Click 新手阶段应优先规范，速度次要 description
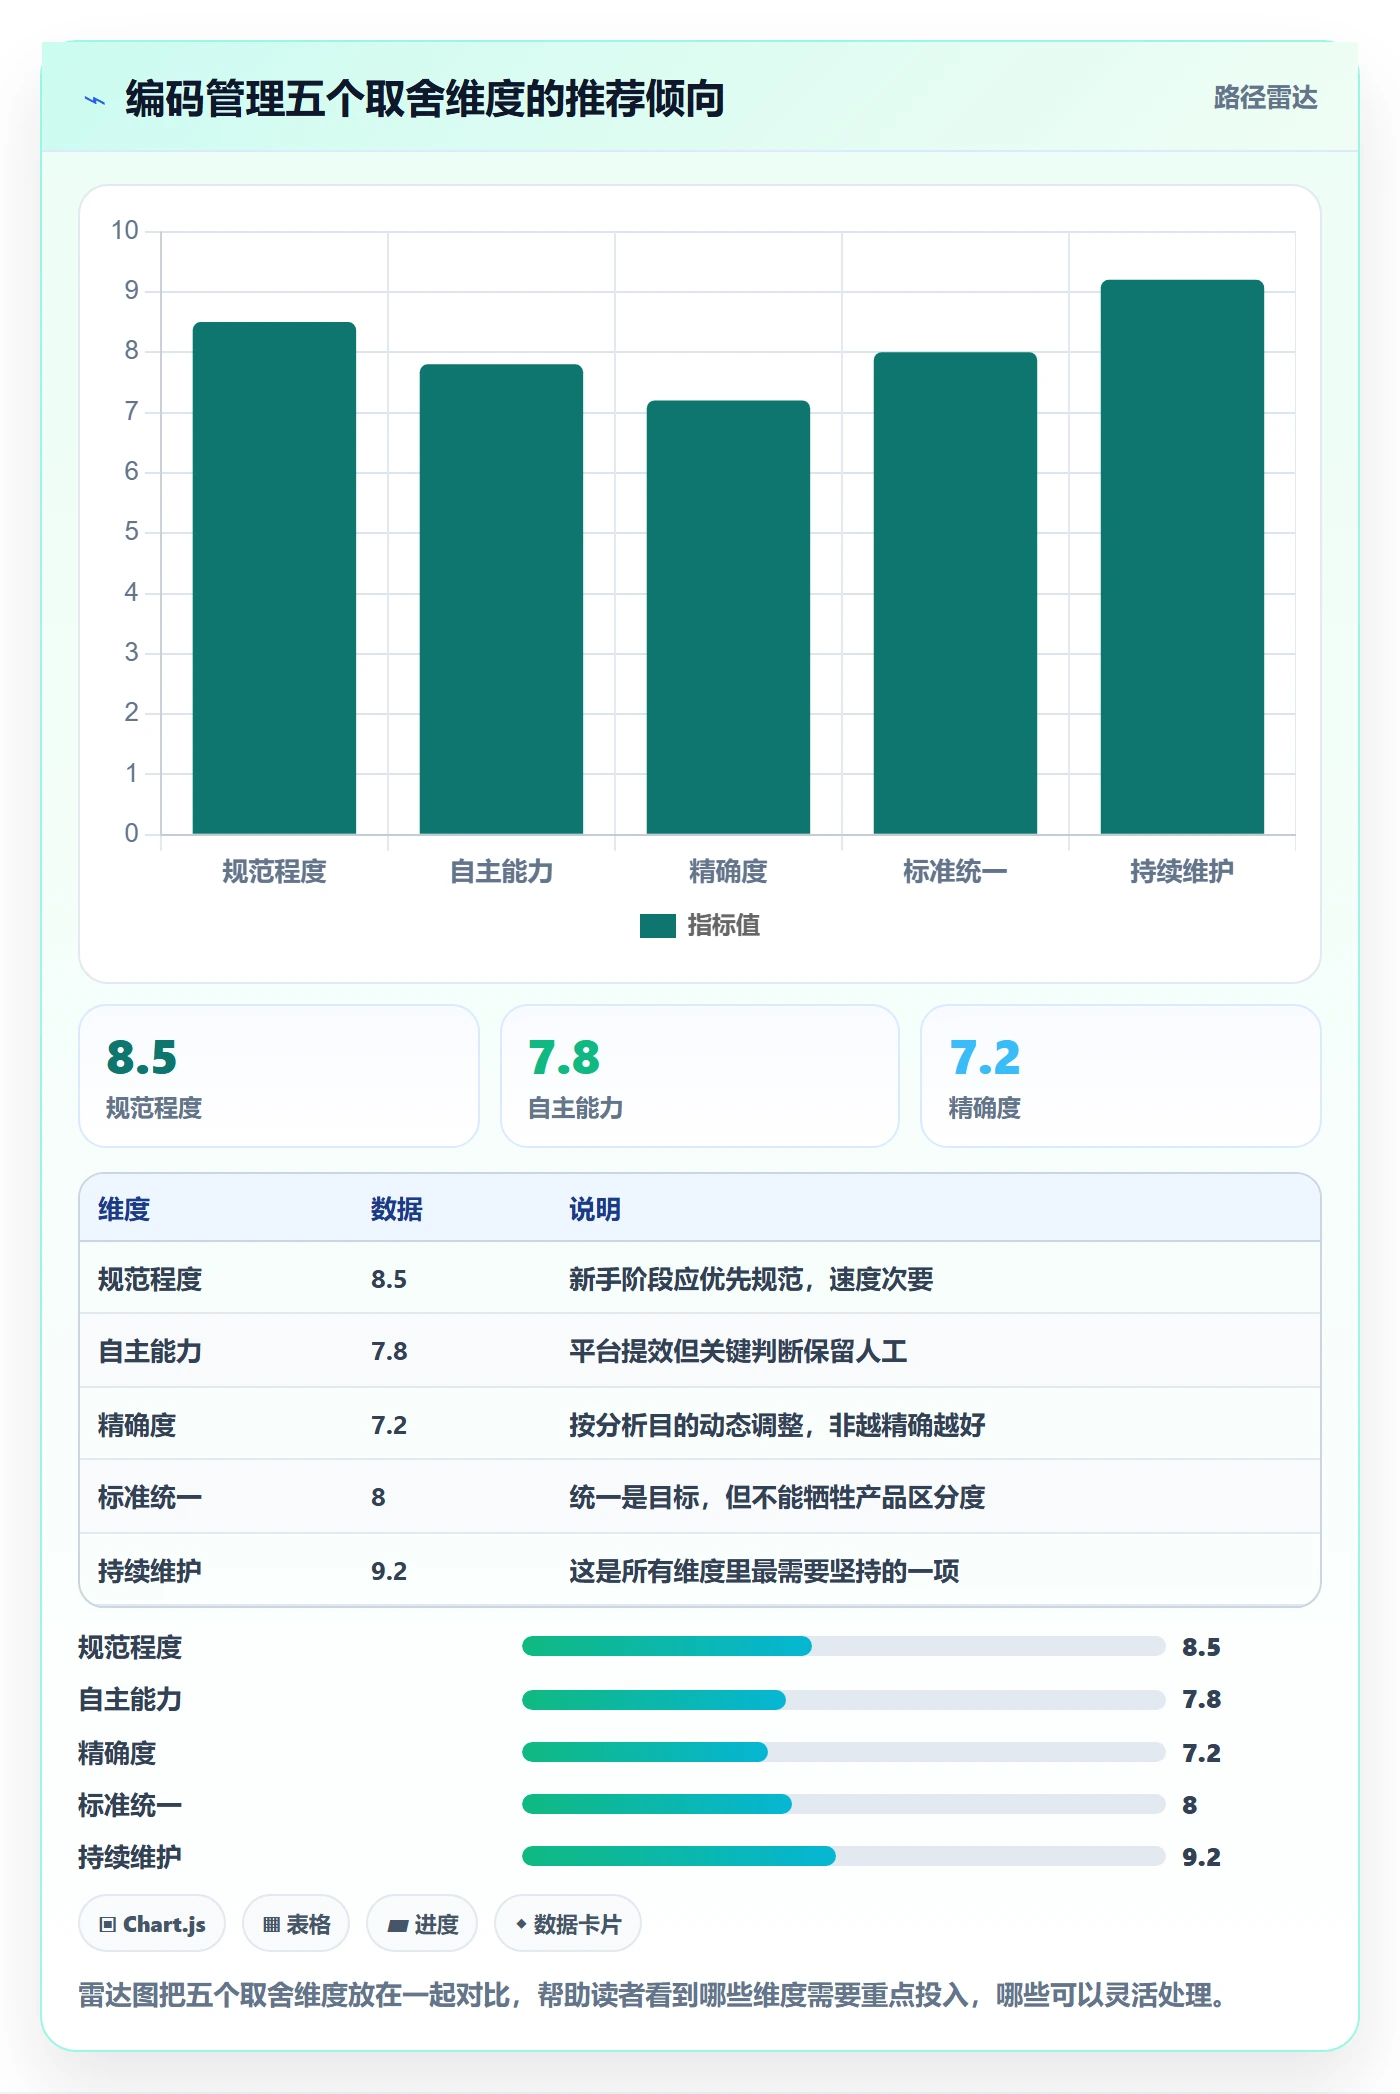This screenshot has width=1400, height=2094. coord(751,1279)
